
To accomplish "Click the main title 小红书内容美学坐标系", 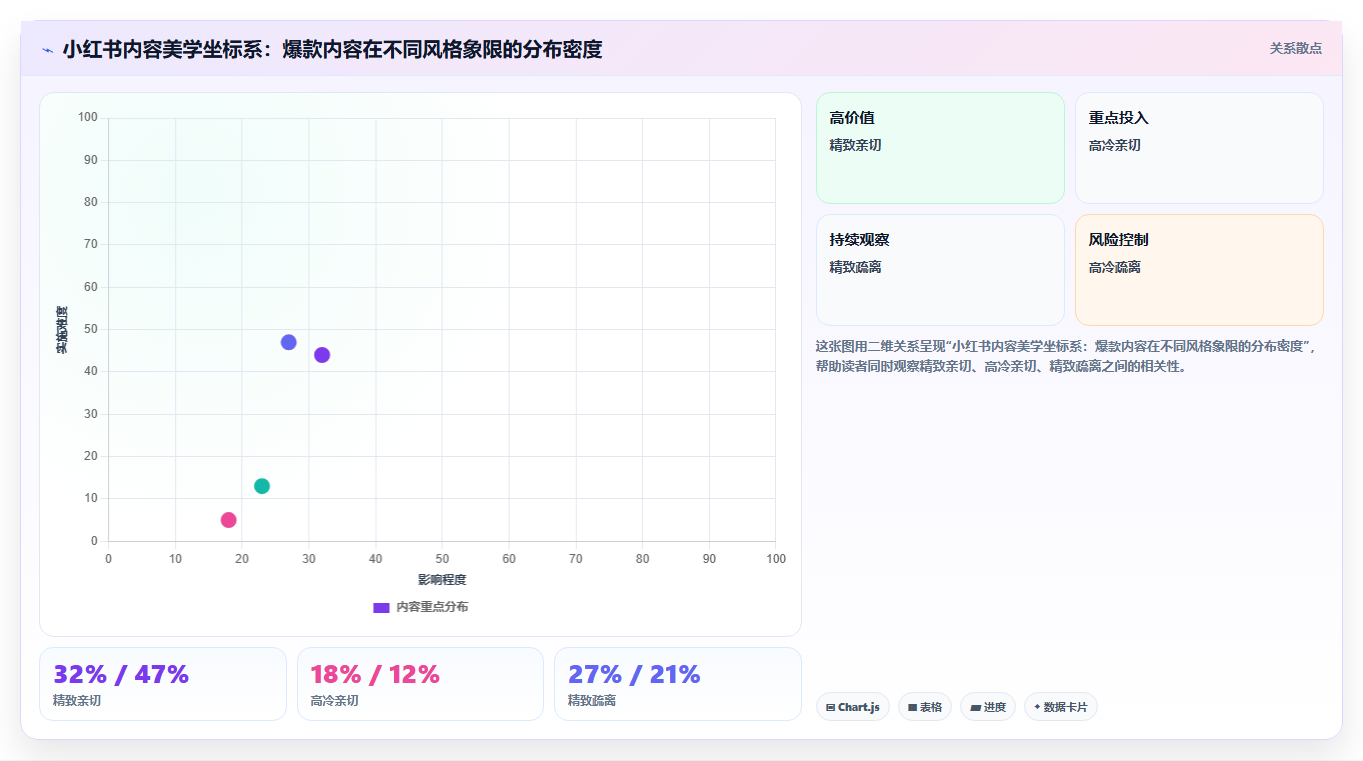I will pyautogui.click(x=332, y=50).
